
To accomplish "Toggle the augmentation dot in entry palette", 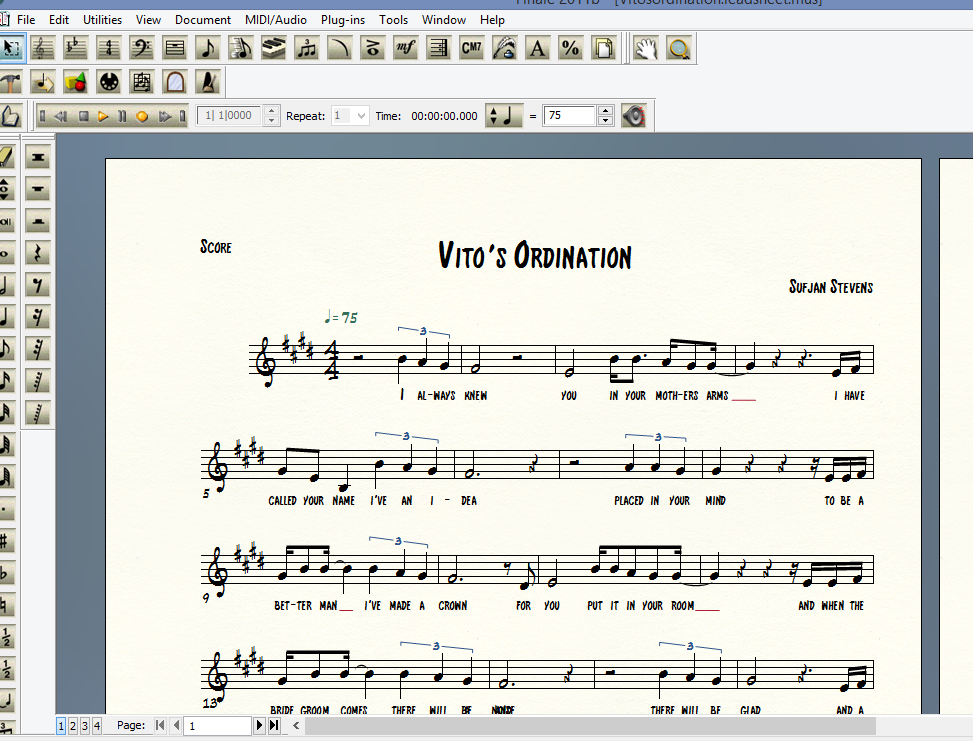I will (x=6, y=510).
